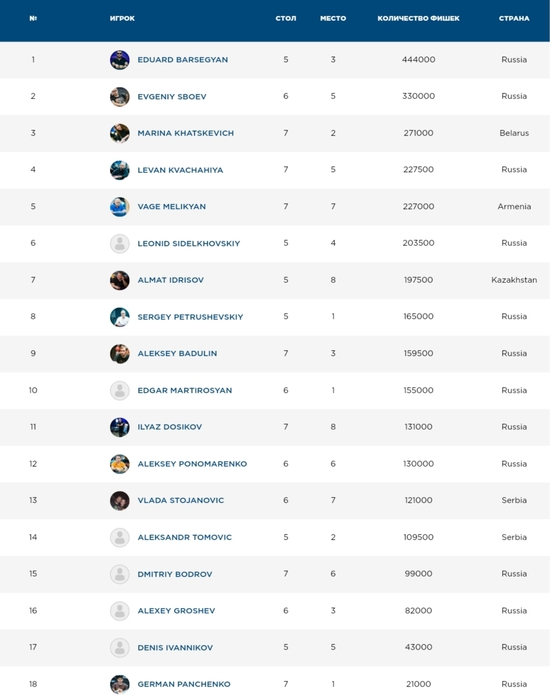Sort by the Количество фишек column header

coord(418,18)
